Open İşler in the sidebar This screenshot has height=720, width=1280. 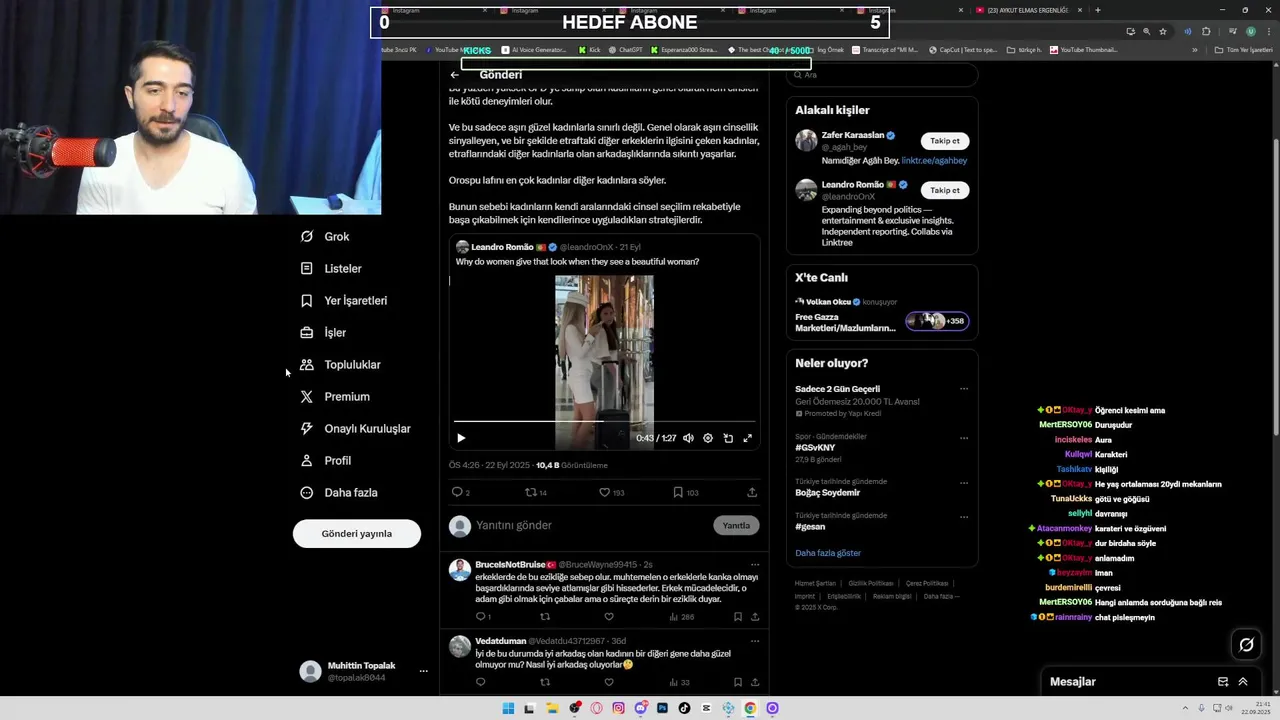coord(324,333)
